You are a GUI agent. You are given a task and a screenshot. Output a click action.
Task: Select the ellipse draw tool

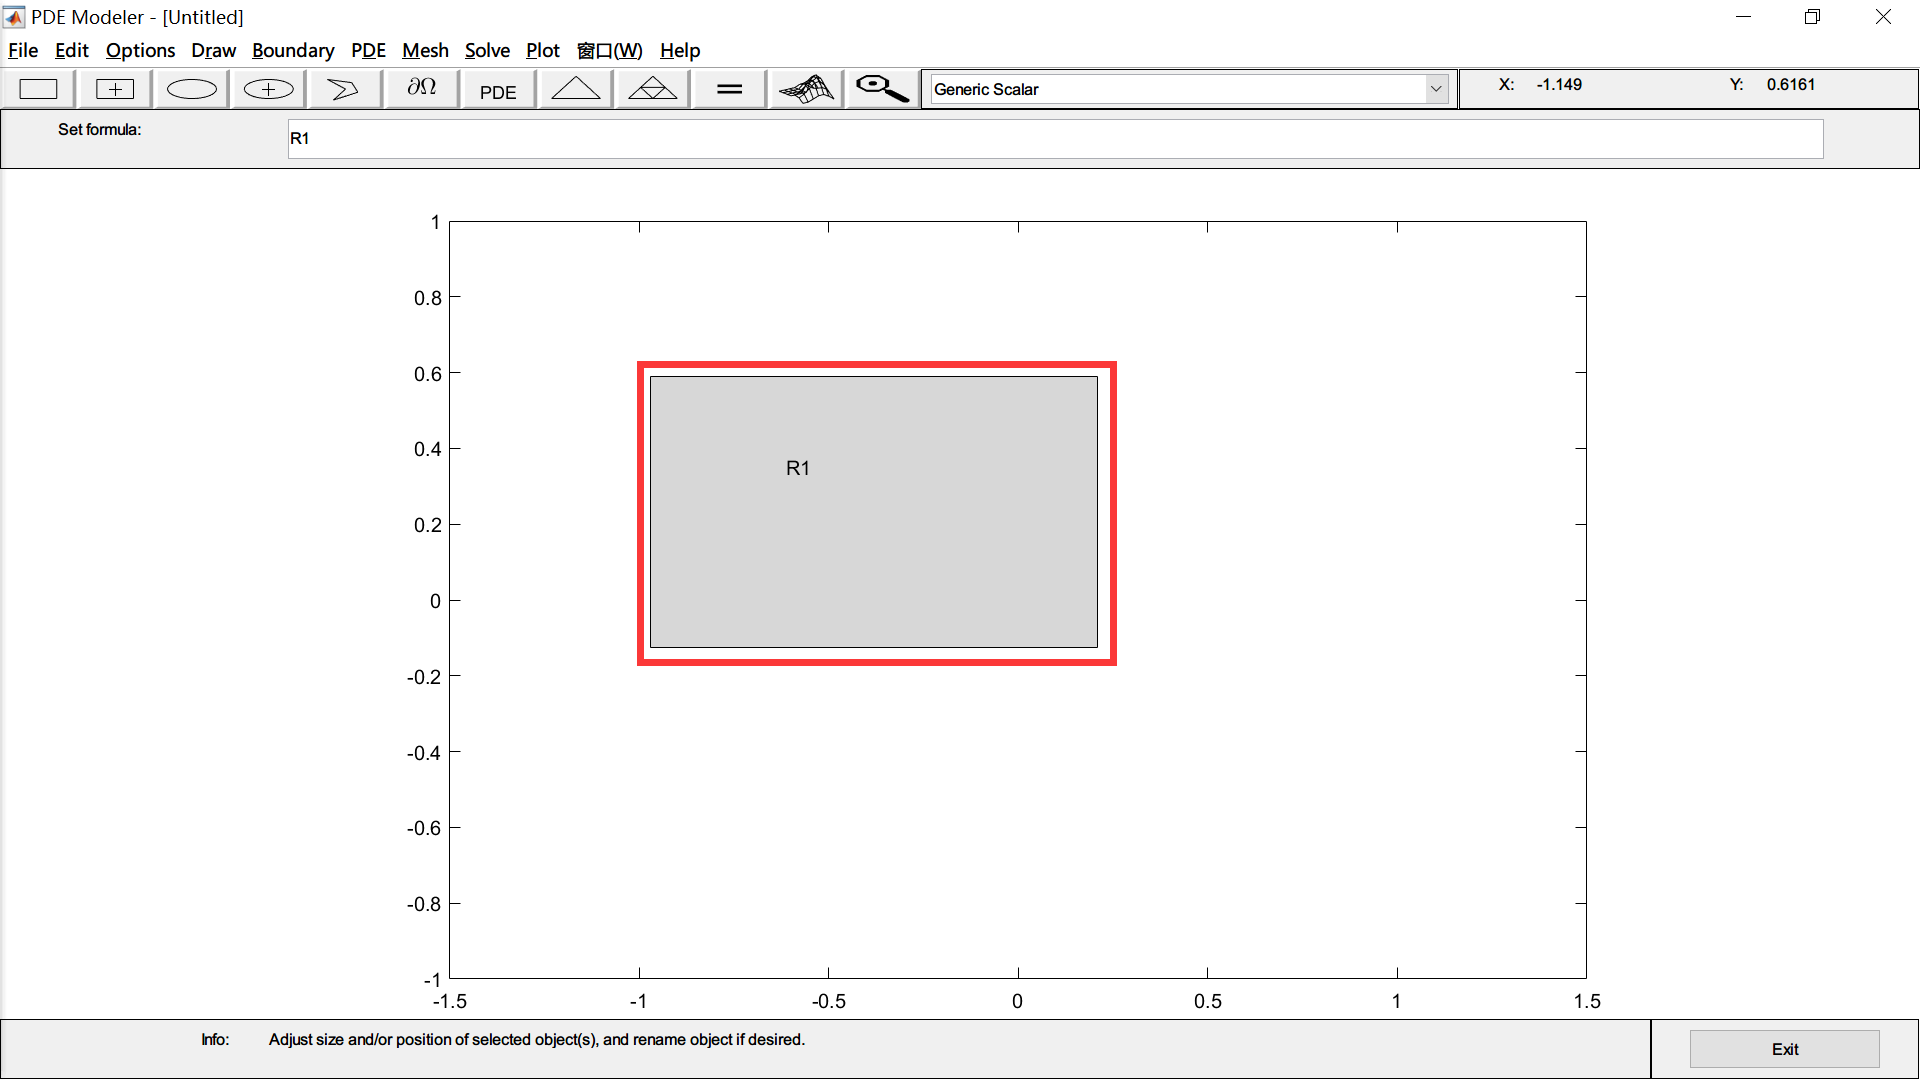tap(190, 88)
